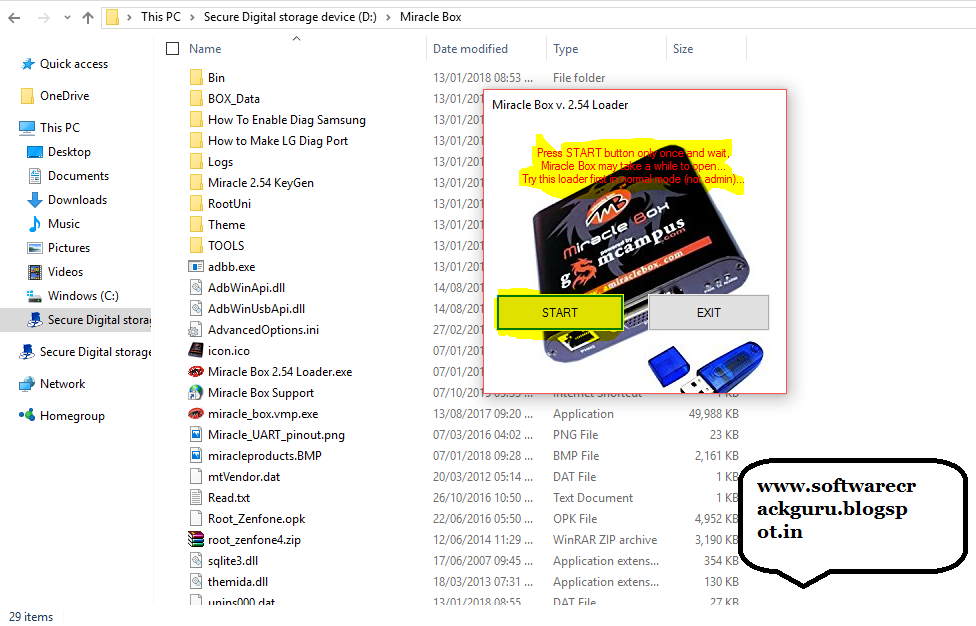
Task: Expand chevron after This PC in address bar
Action: click(x=192, y=17)
